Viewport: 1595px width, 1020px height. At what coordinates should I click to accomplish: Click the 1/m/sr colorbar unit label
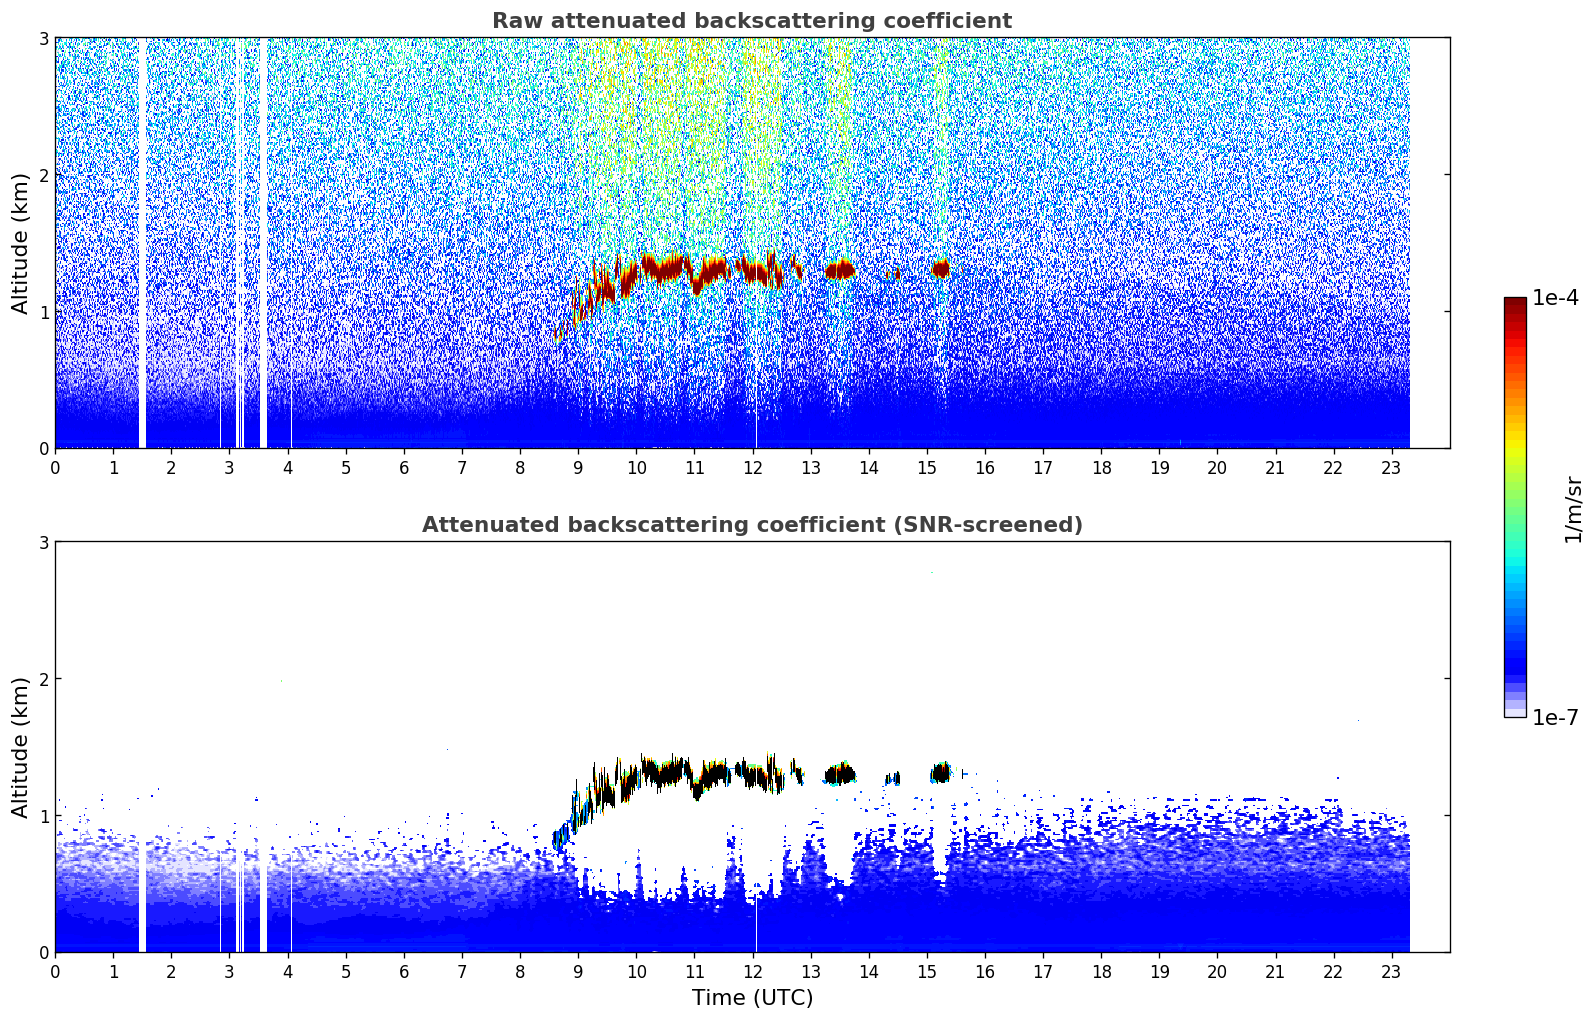point(1573,509)
